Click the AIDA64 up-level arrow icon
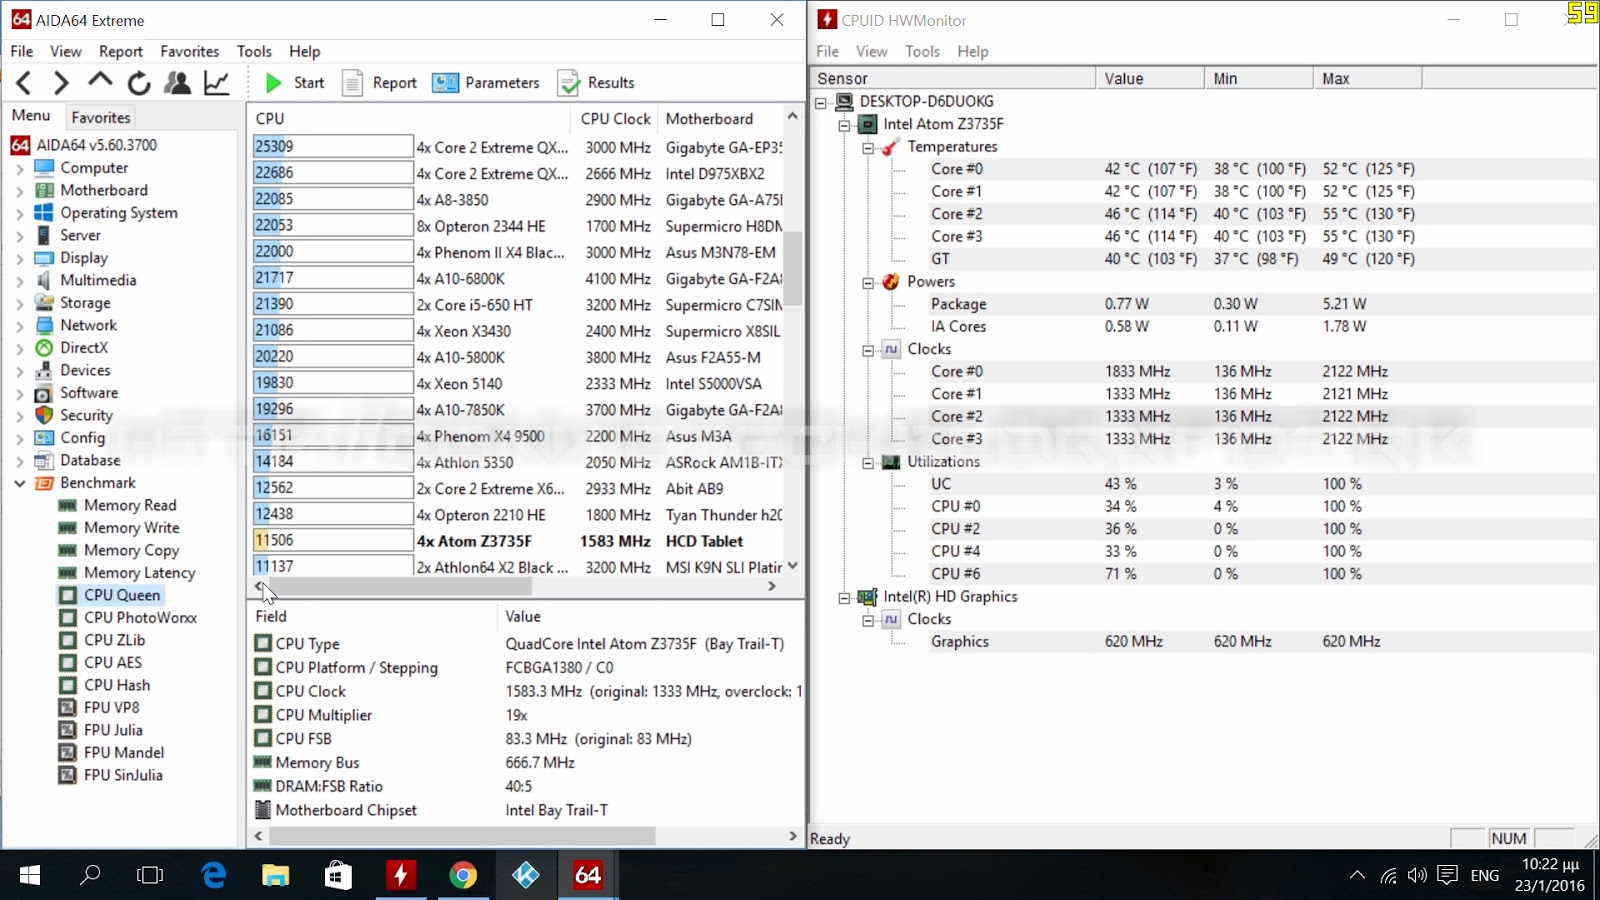The image size is (1600, 900). click(100, 81)
